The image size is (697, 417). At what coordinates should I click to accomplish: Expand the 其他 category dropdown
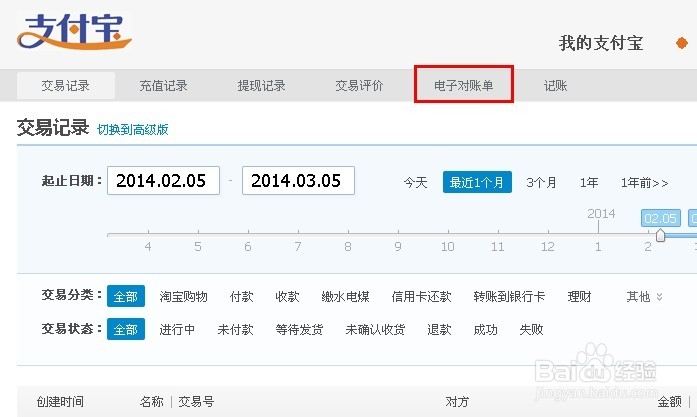(x=644, y=297)
